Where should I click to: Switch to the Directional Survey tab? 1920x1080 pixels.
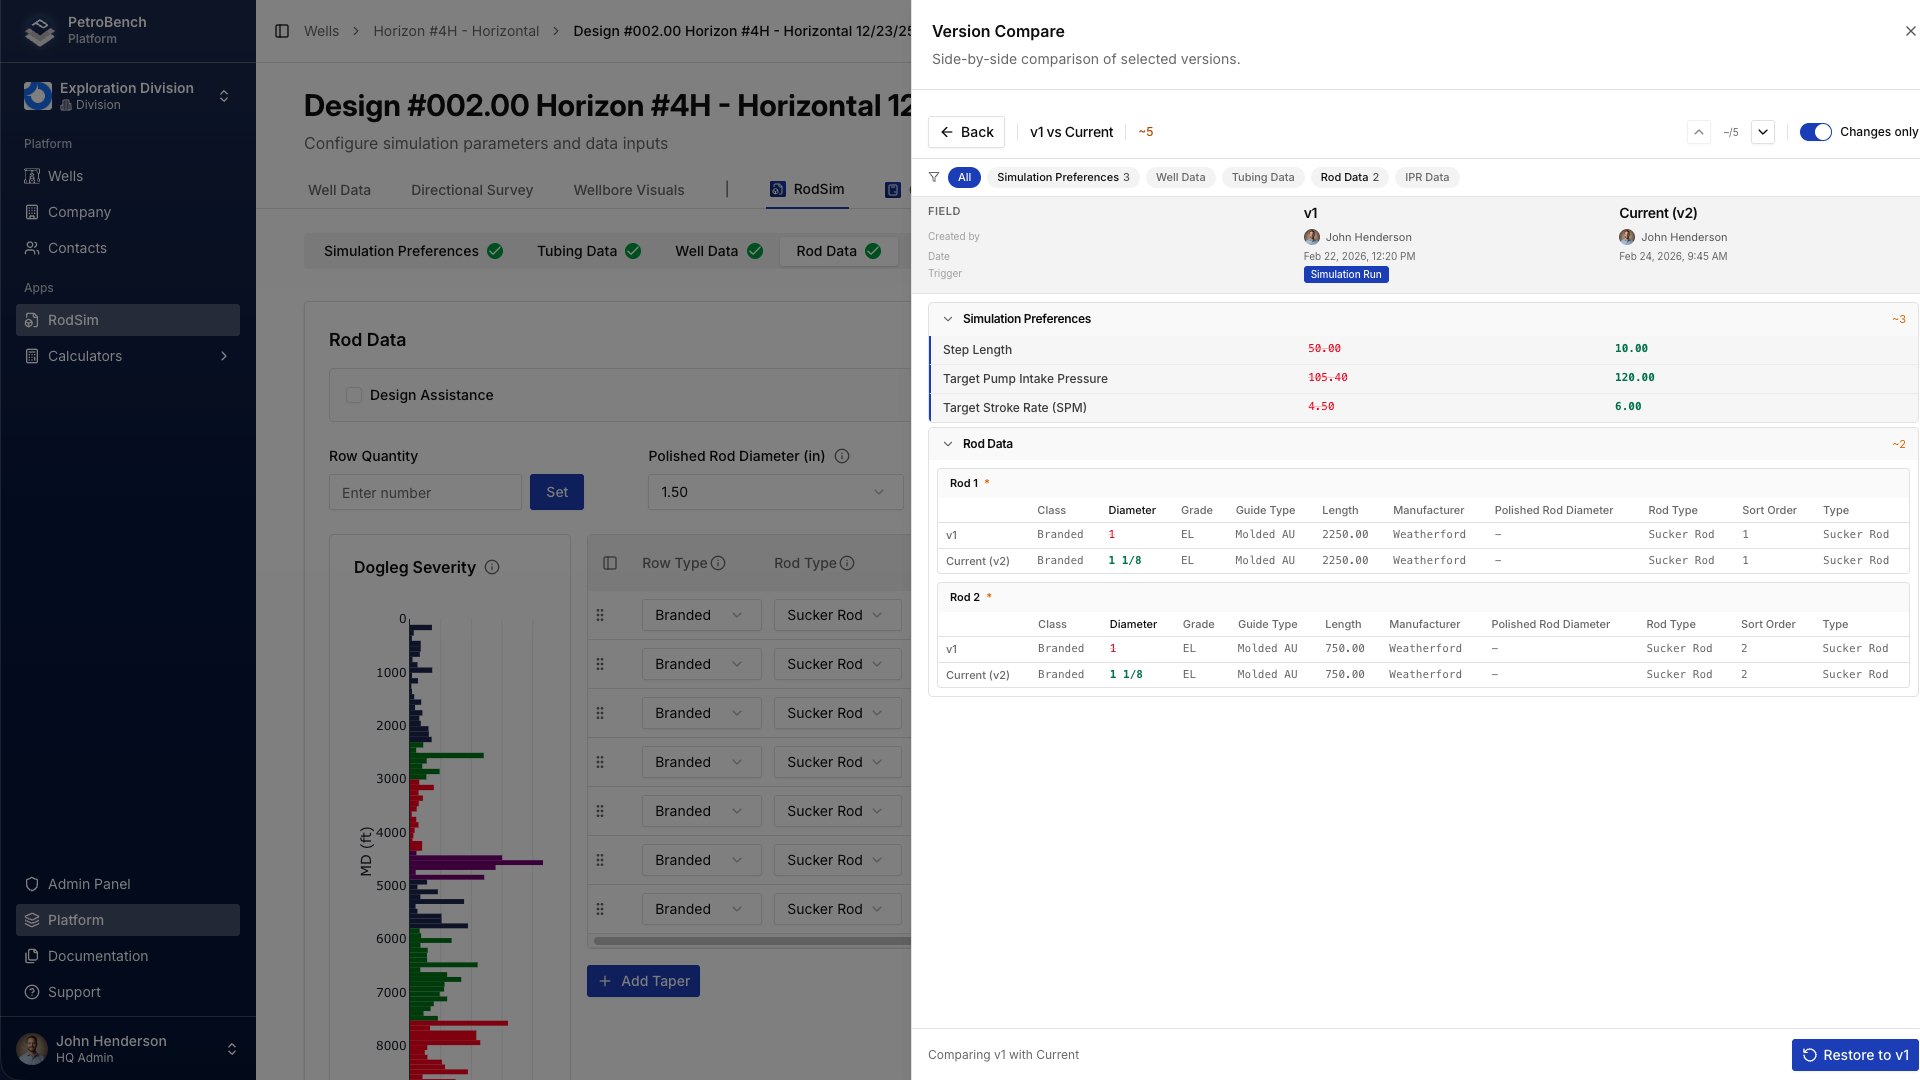471,190
